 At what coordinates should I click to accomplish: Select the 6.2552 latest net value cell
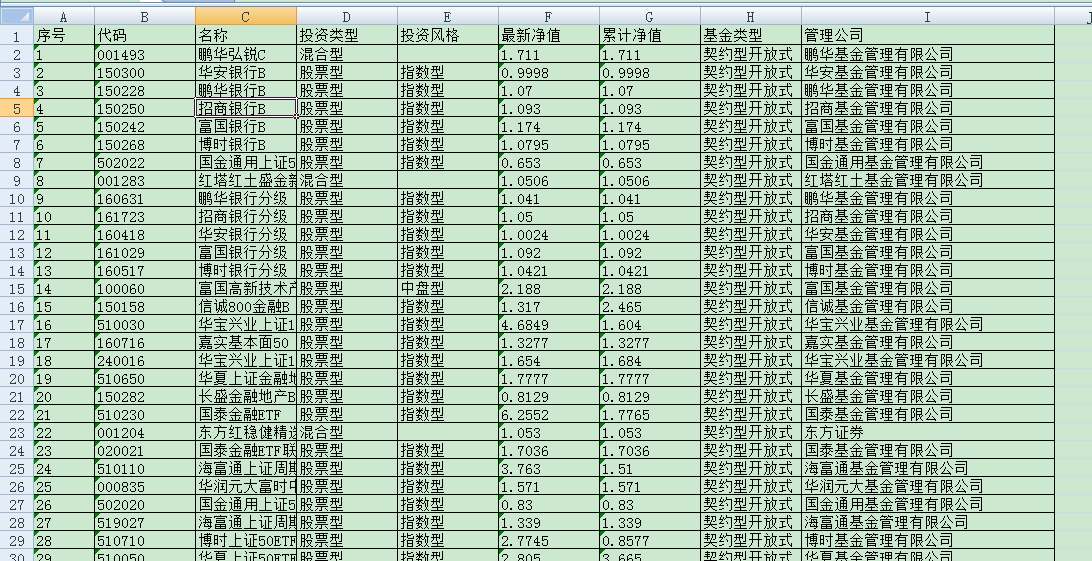pos(549,414)
